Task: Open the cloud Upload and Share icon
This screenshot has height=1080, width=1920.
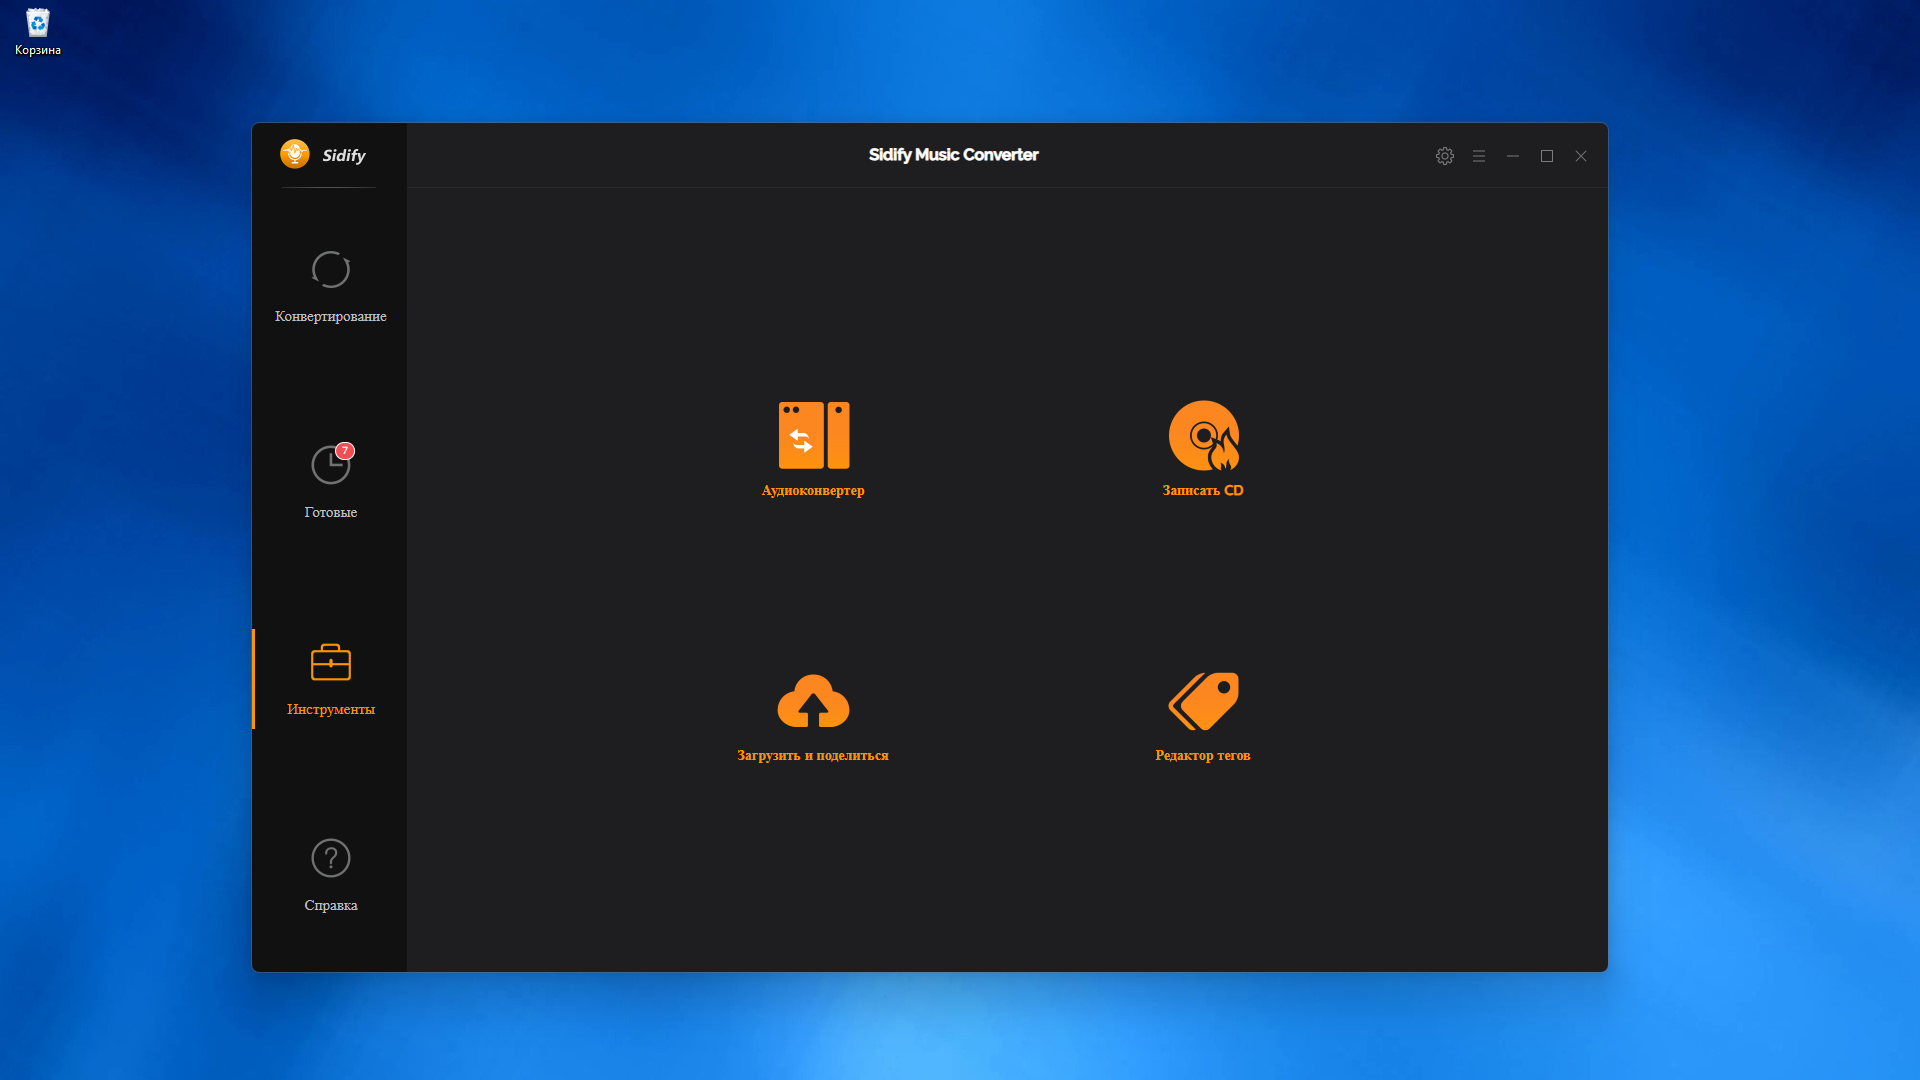Action: [813, 701]
